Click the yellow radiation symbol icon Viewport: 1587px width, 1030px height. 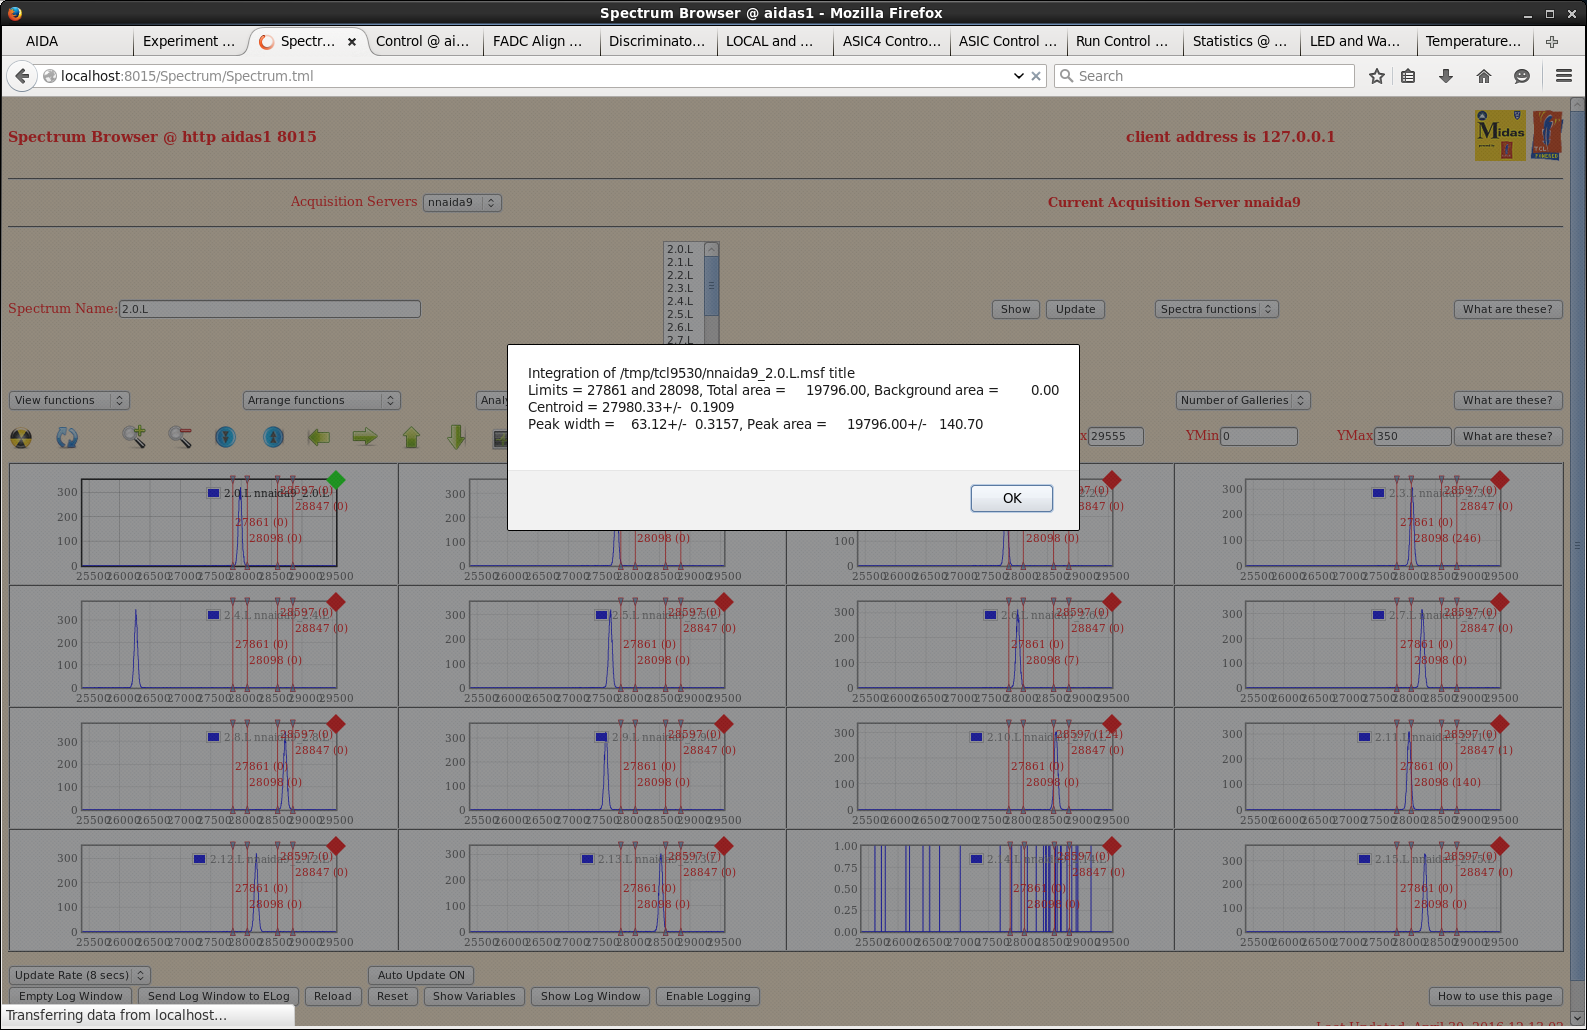(x=21, y=438)
